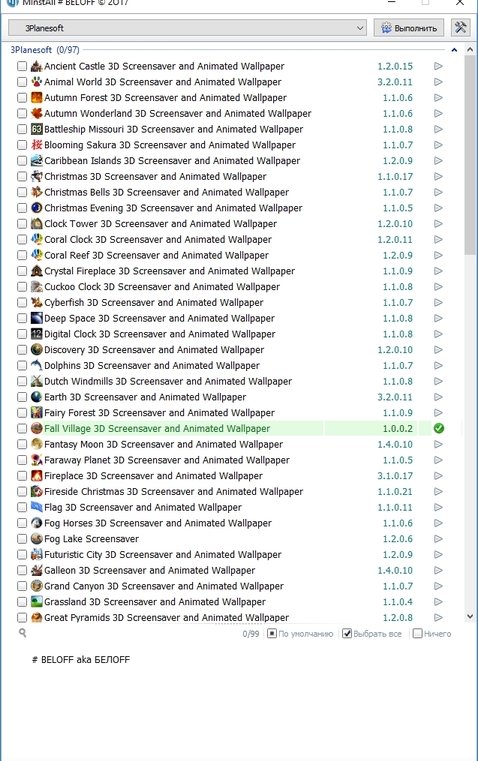Click the 'Выполнить' execute button

[x=409, y=28]
